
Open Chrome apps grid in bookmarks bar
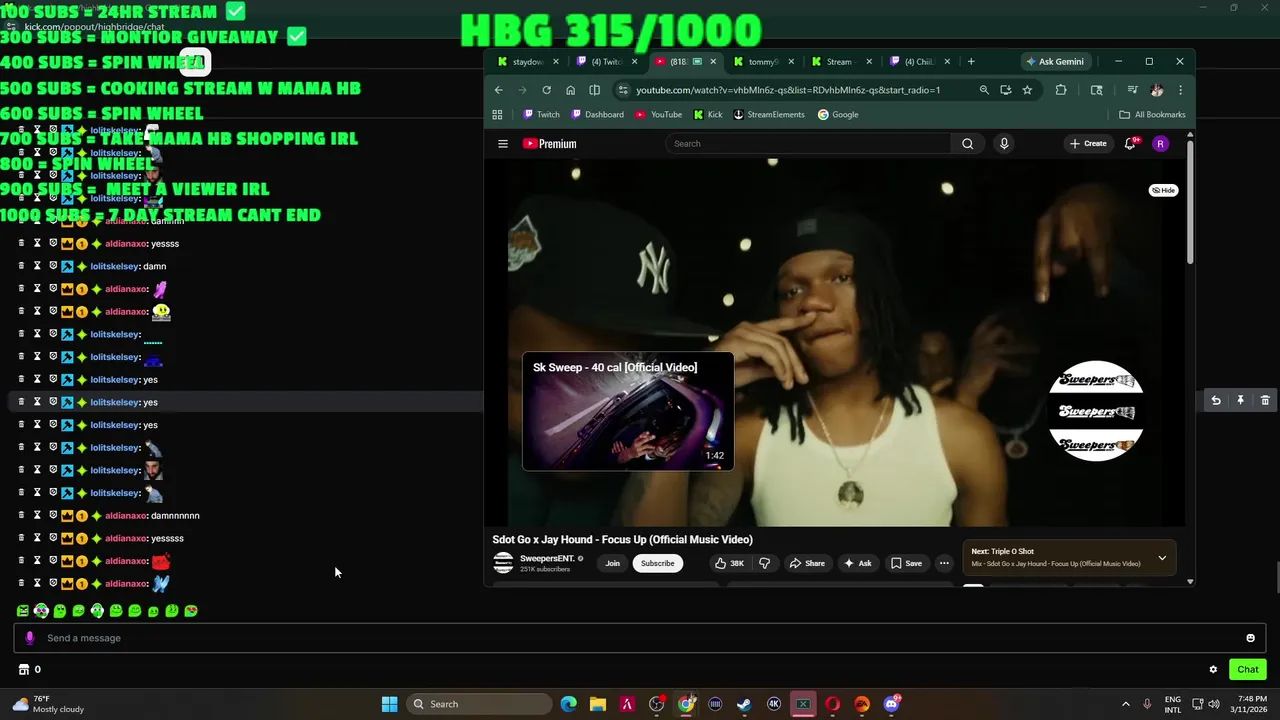497,115
